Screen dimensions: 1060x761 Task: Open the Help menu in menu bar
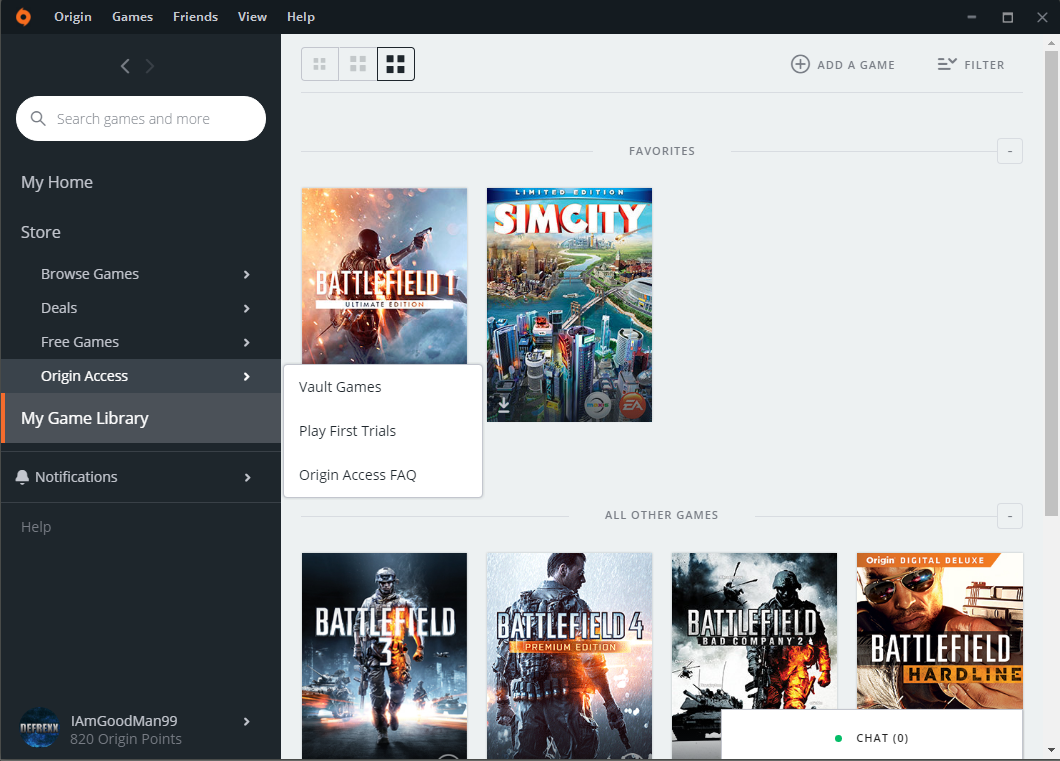301,17
